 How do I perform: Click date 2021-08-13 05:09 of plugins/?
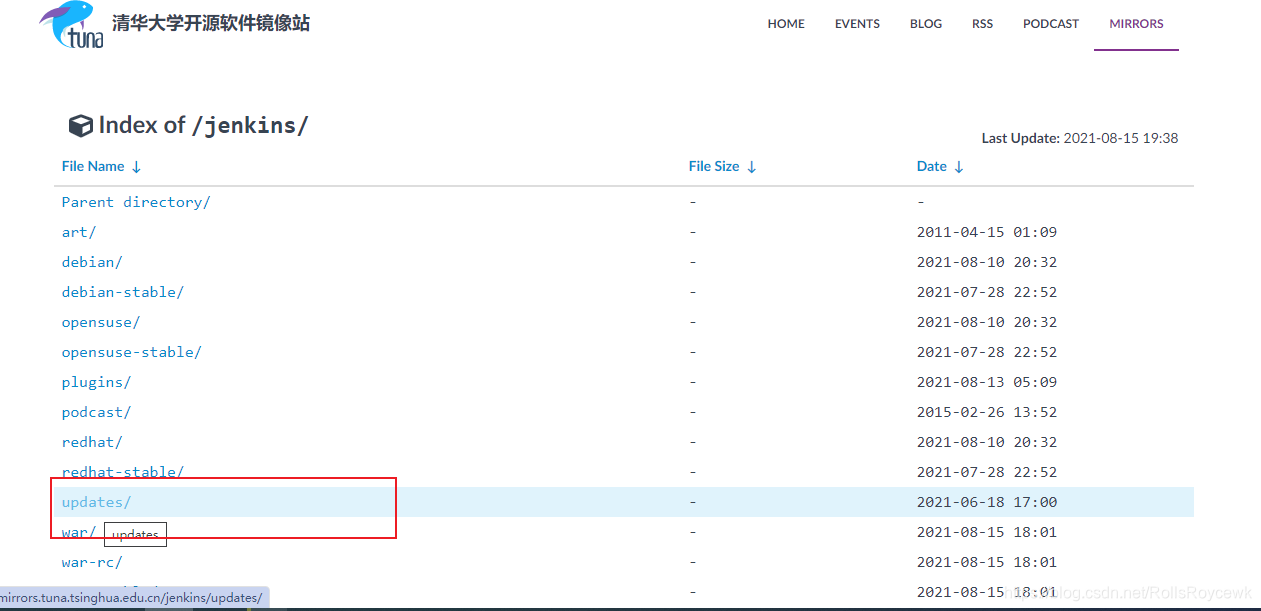987,382
